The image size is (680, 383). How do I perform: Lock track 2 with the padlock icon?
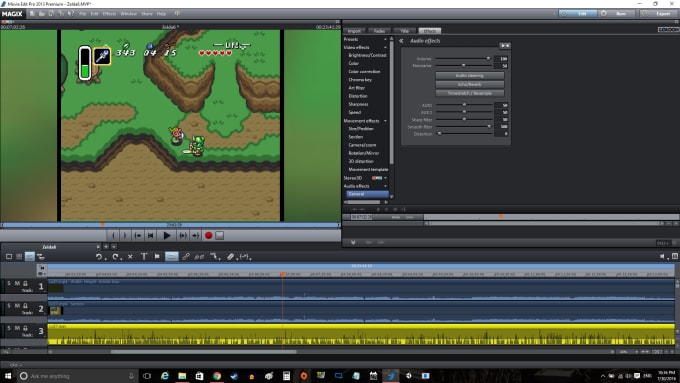(25, 306)
